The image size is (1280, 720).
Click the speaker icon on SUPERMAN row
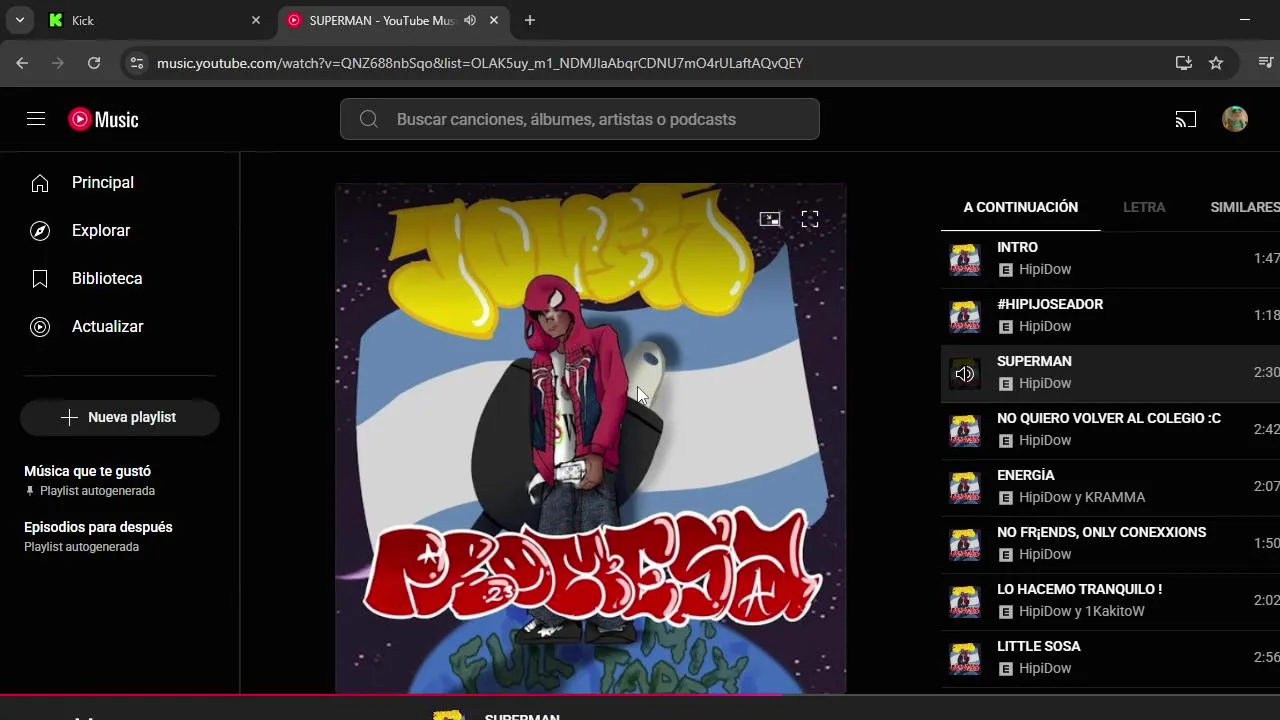[965, 374]
